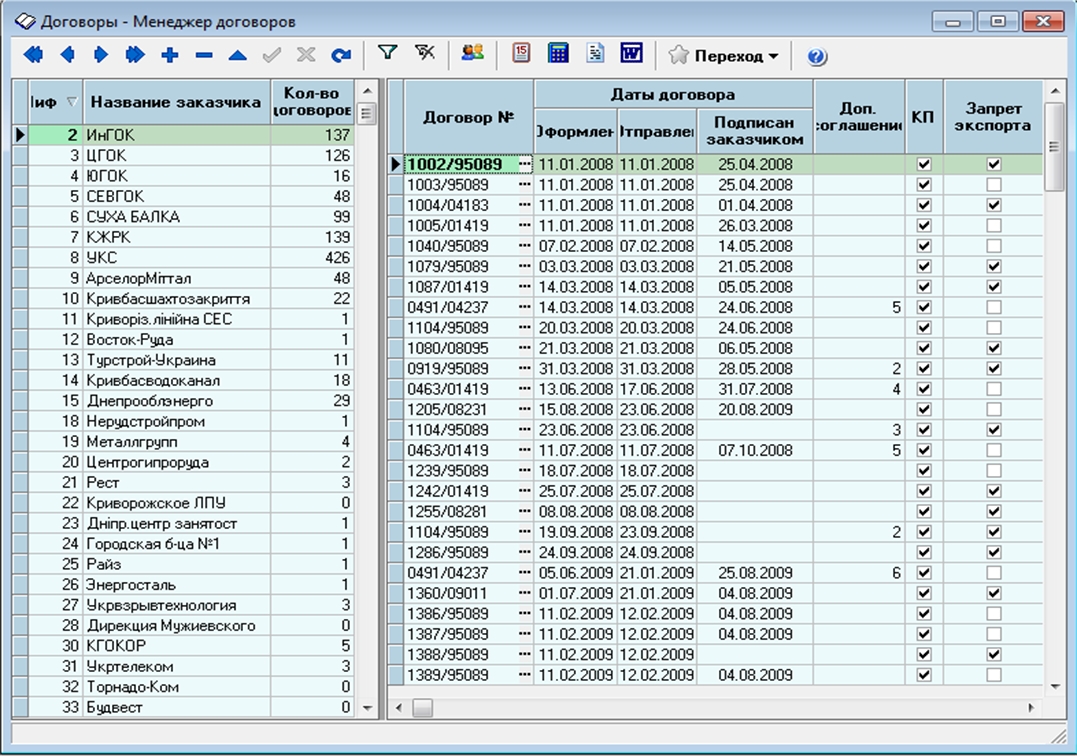Screen dimensions: 1077x756
Task: Click Доп. соглашение column header
Action: click(859, 117)
